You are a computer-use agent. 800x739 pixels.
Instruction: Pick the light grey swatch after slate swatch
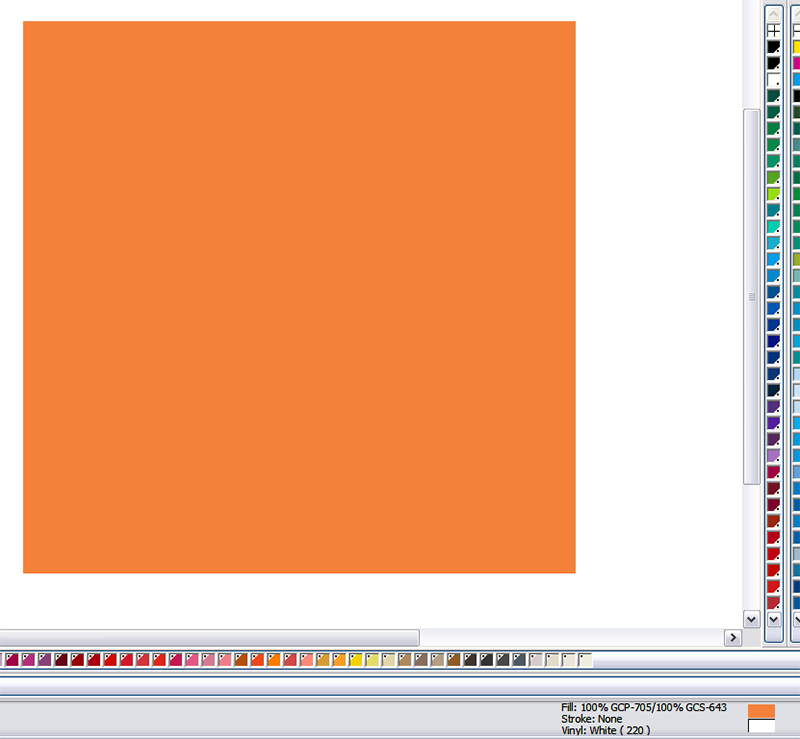pos(535,660)
